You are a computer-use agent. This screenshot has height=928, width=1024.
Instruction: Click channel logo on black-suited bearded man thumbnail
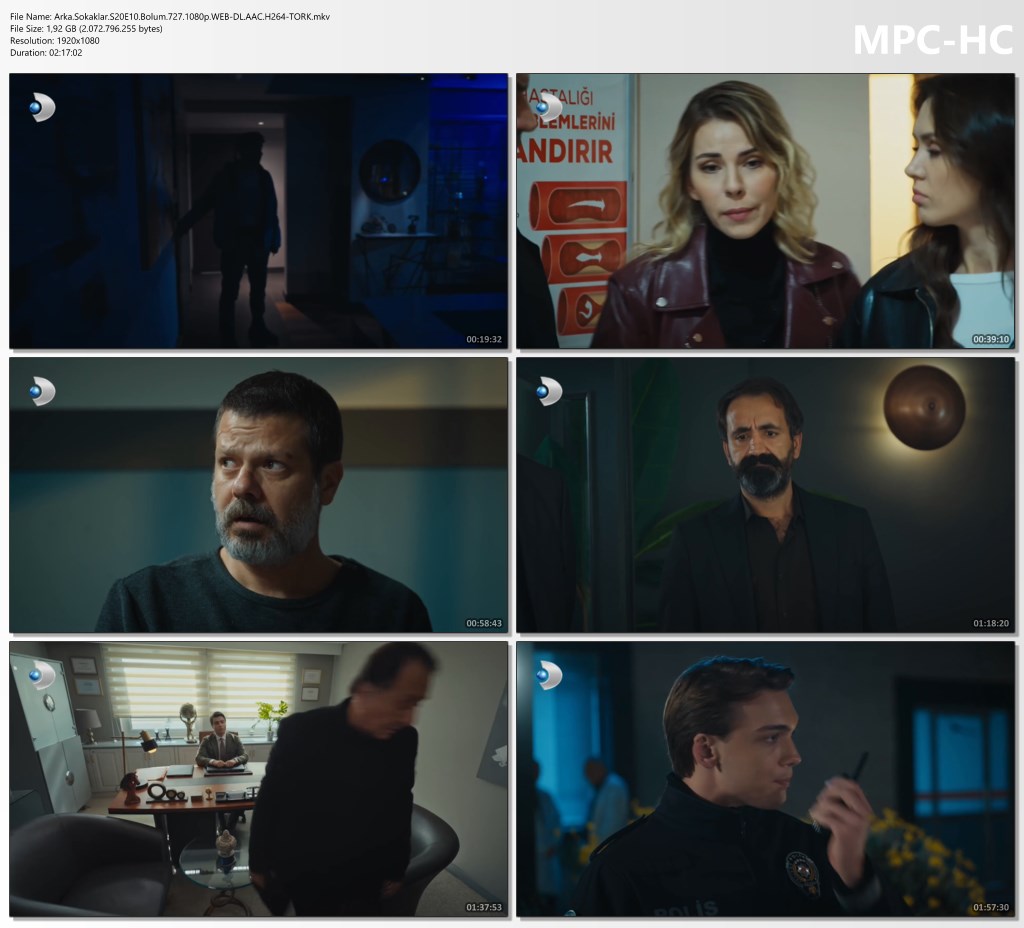pyautogui.click(x=549, y=391)
